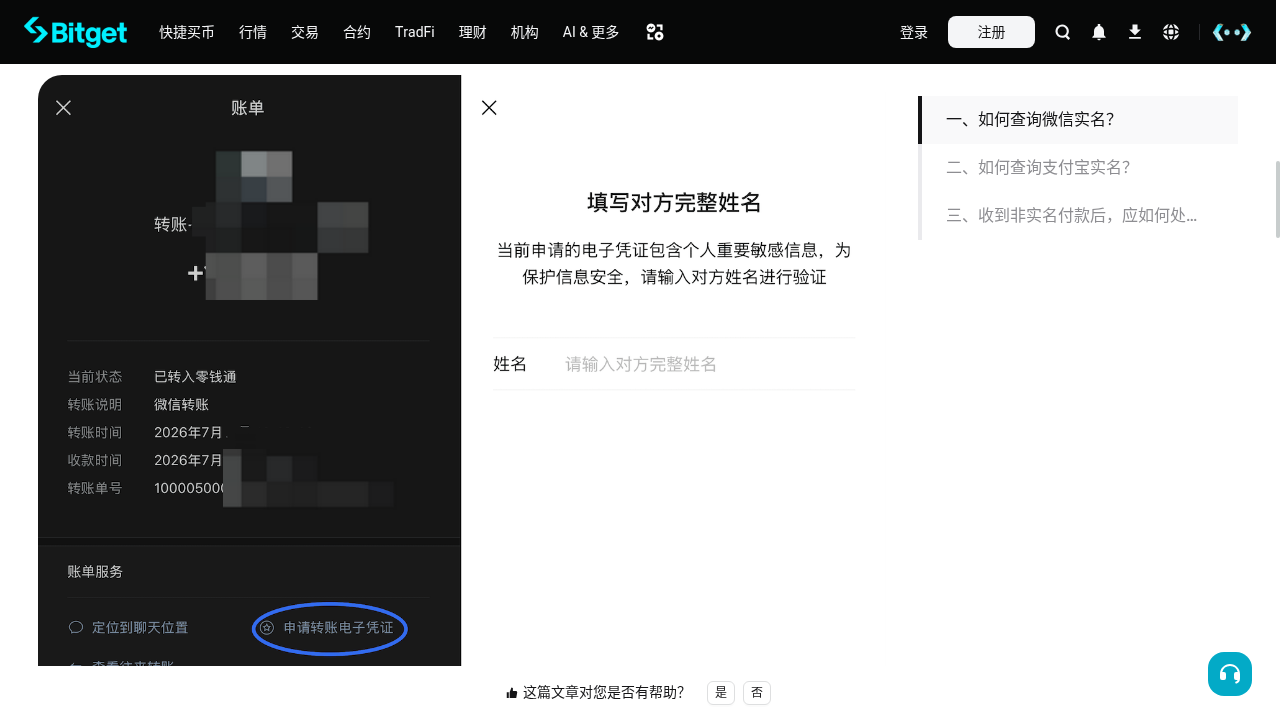Open the AI & 更多 menu

click(591, 32)
